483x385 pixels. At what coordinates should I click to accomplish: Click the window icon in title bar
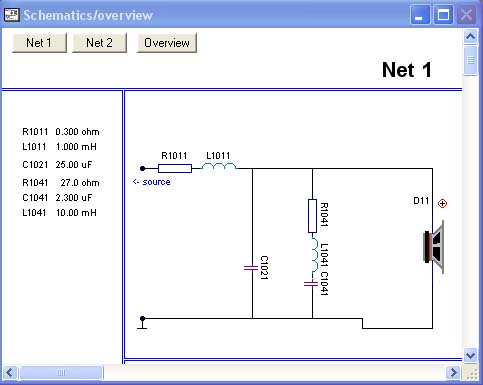point(12,15)
